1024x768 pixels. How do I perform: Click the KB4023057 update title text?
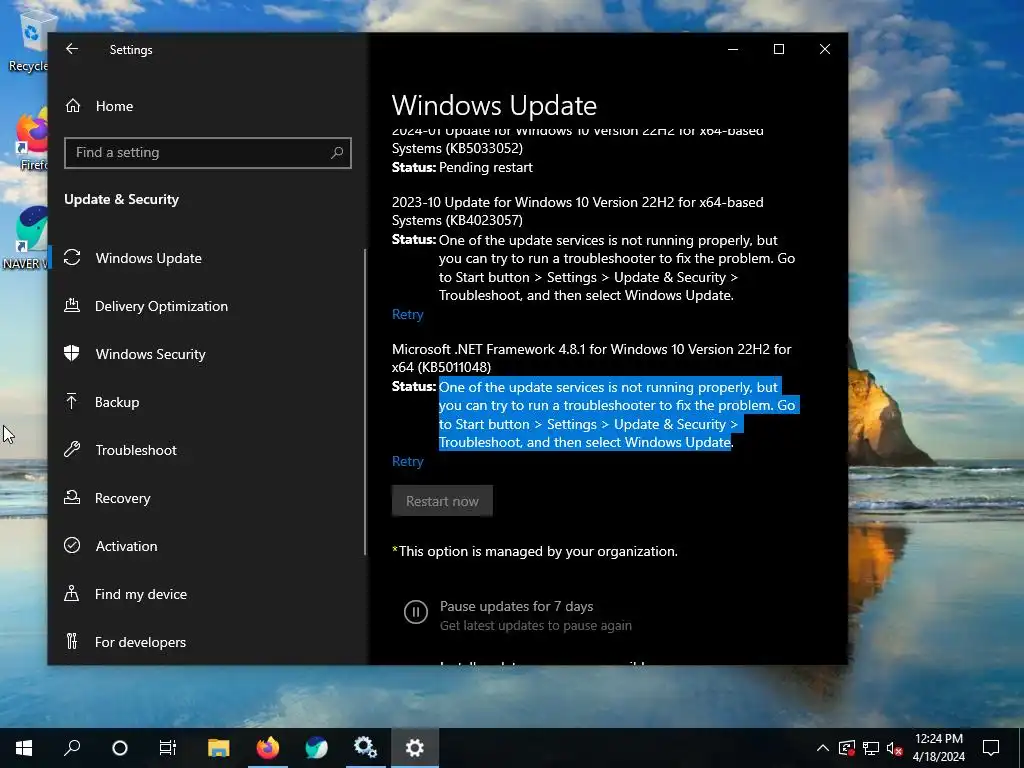577,211
